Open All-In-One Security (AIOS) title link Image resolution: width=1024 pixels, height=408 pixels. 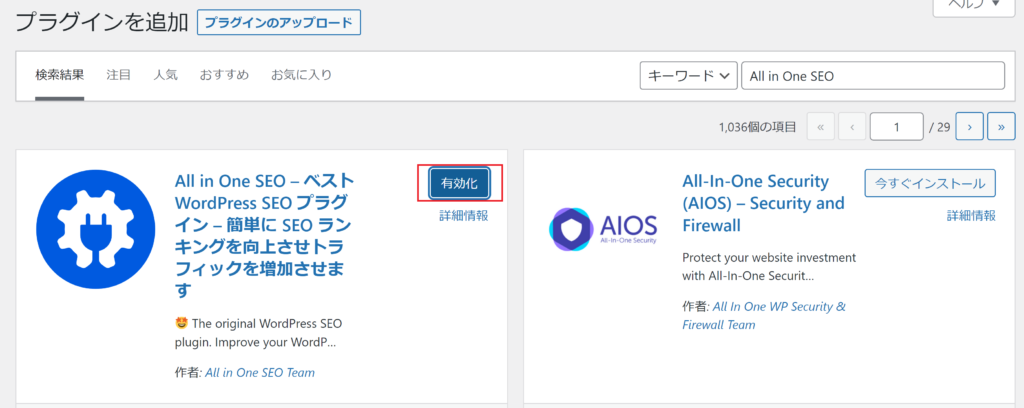(x=763, y=203)
